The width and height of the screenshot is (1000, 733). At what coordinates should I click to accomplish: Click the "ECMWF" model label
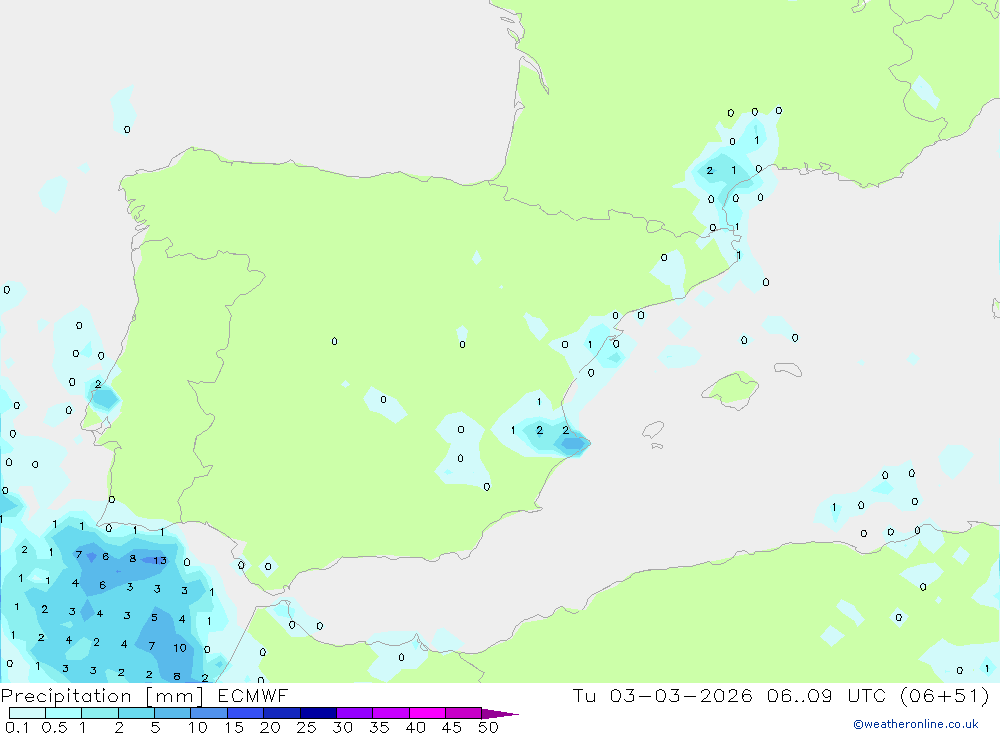(253, 695)
